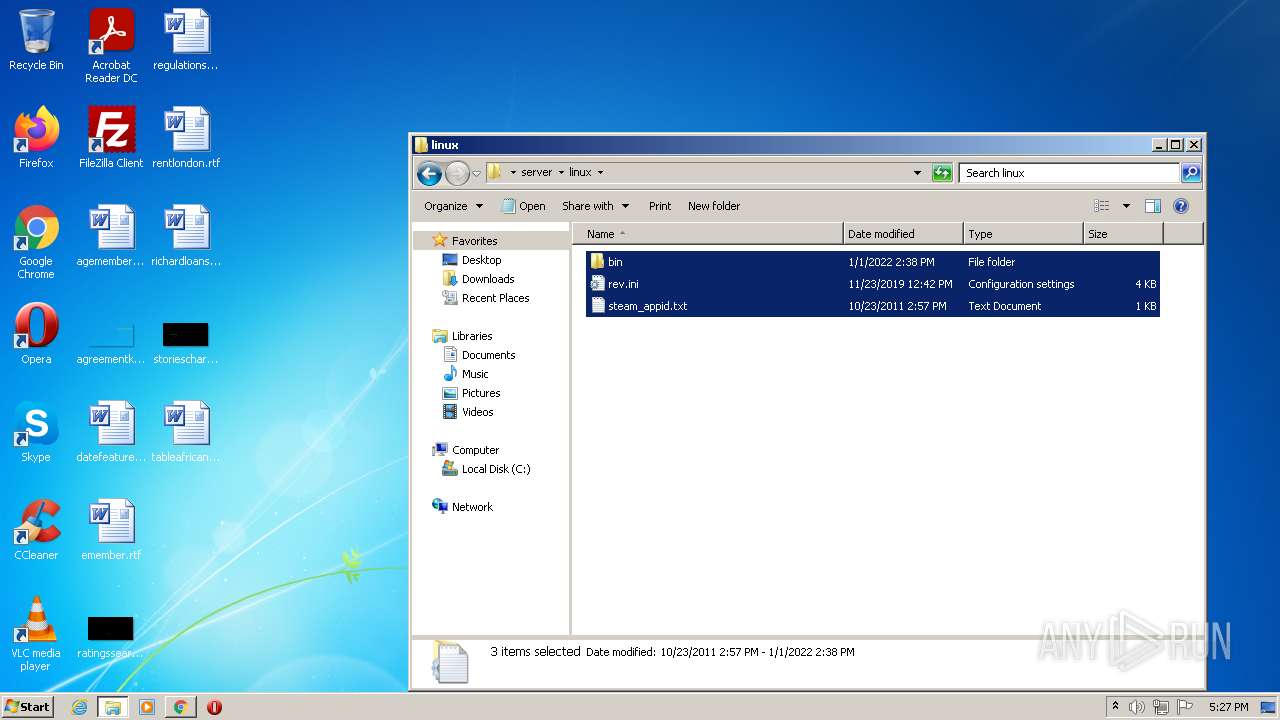Image resolution: width=1280 pixels, height=720 pixels.
Task: Click the search magnifier button
Action: pos(1190,173)
